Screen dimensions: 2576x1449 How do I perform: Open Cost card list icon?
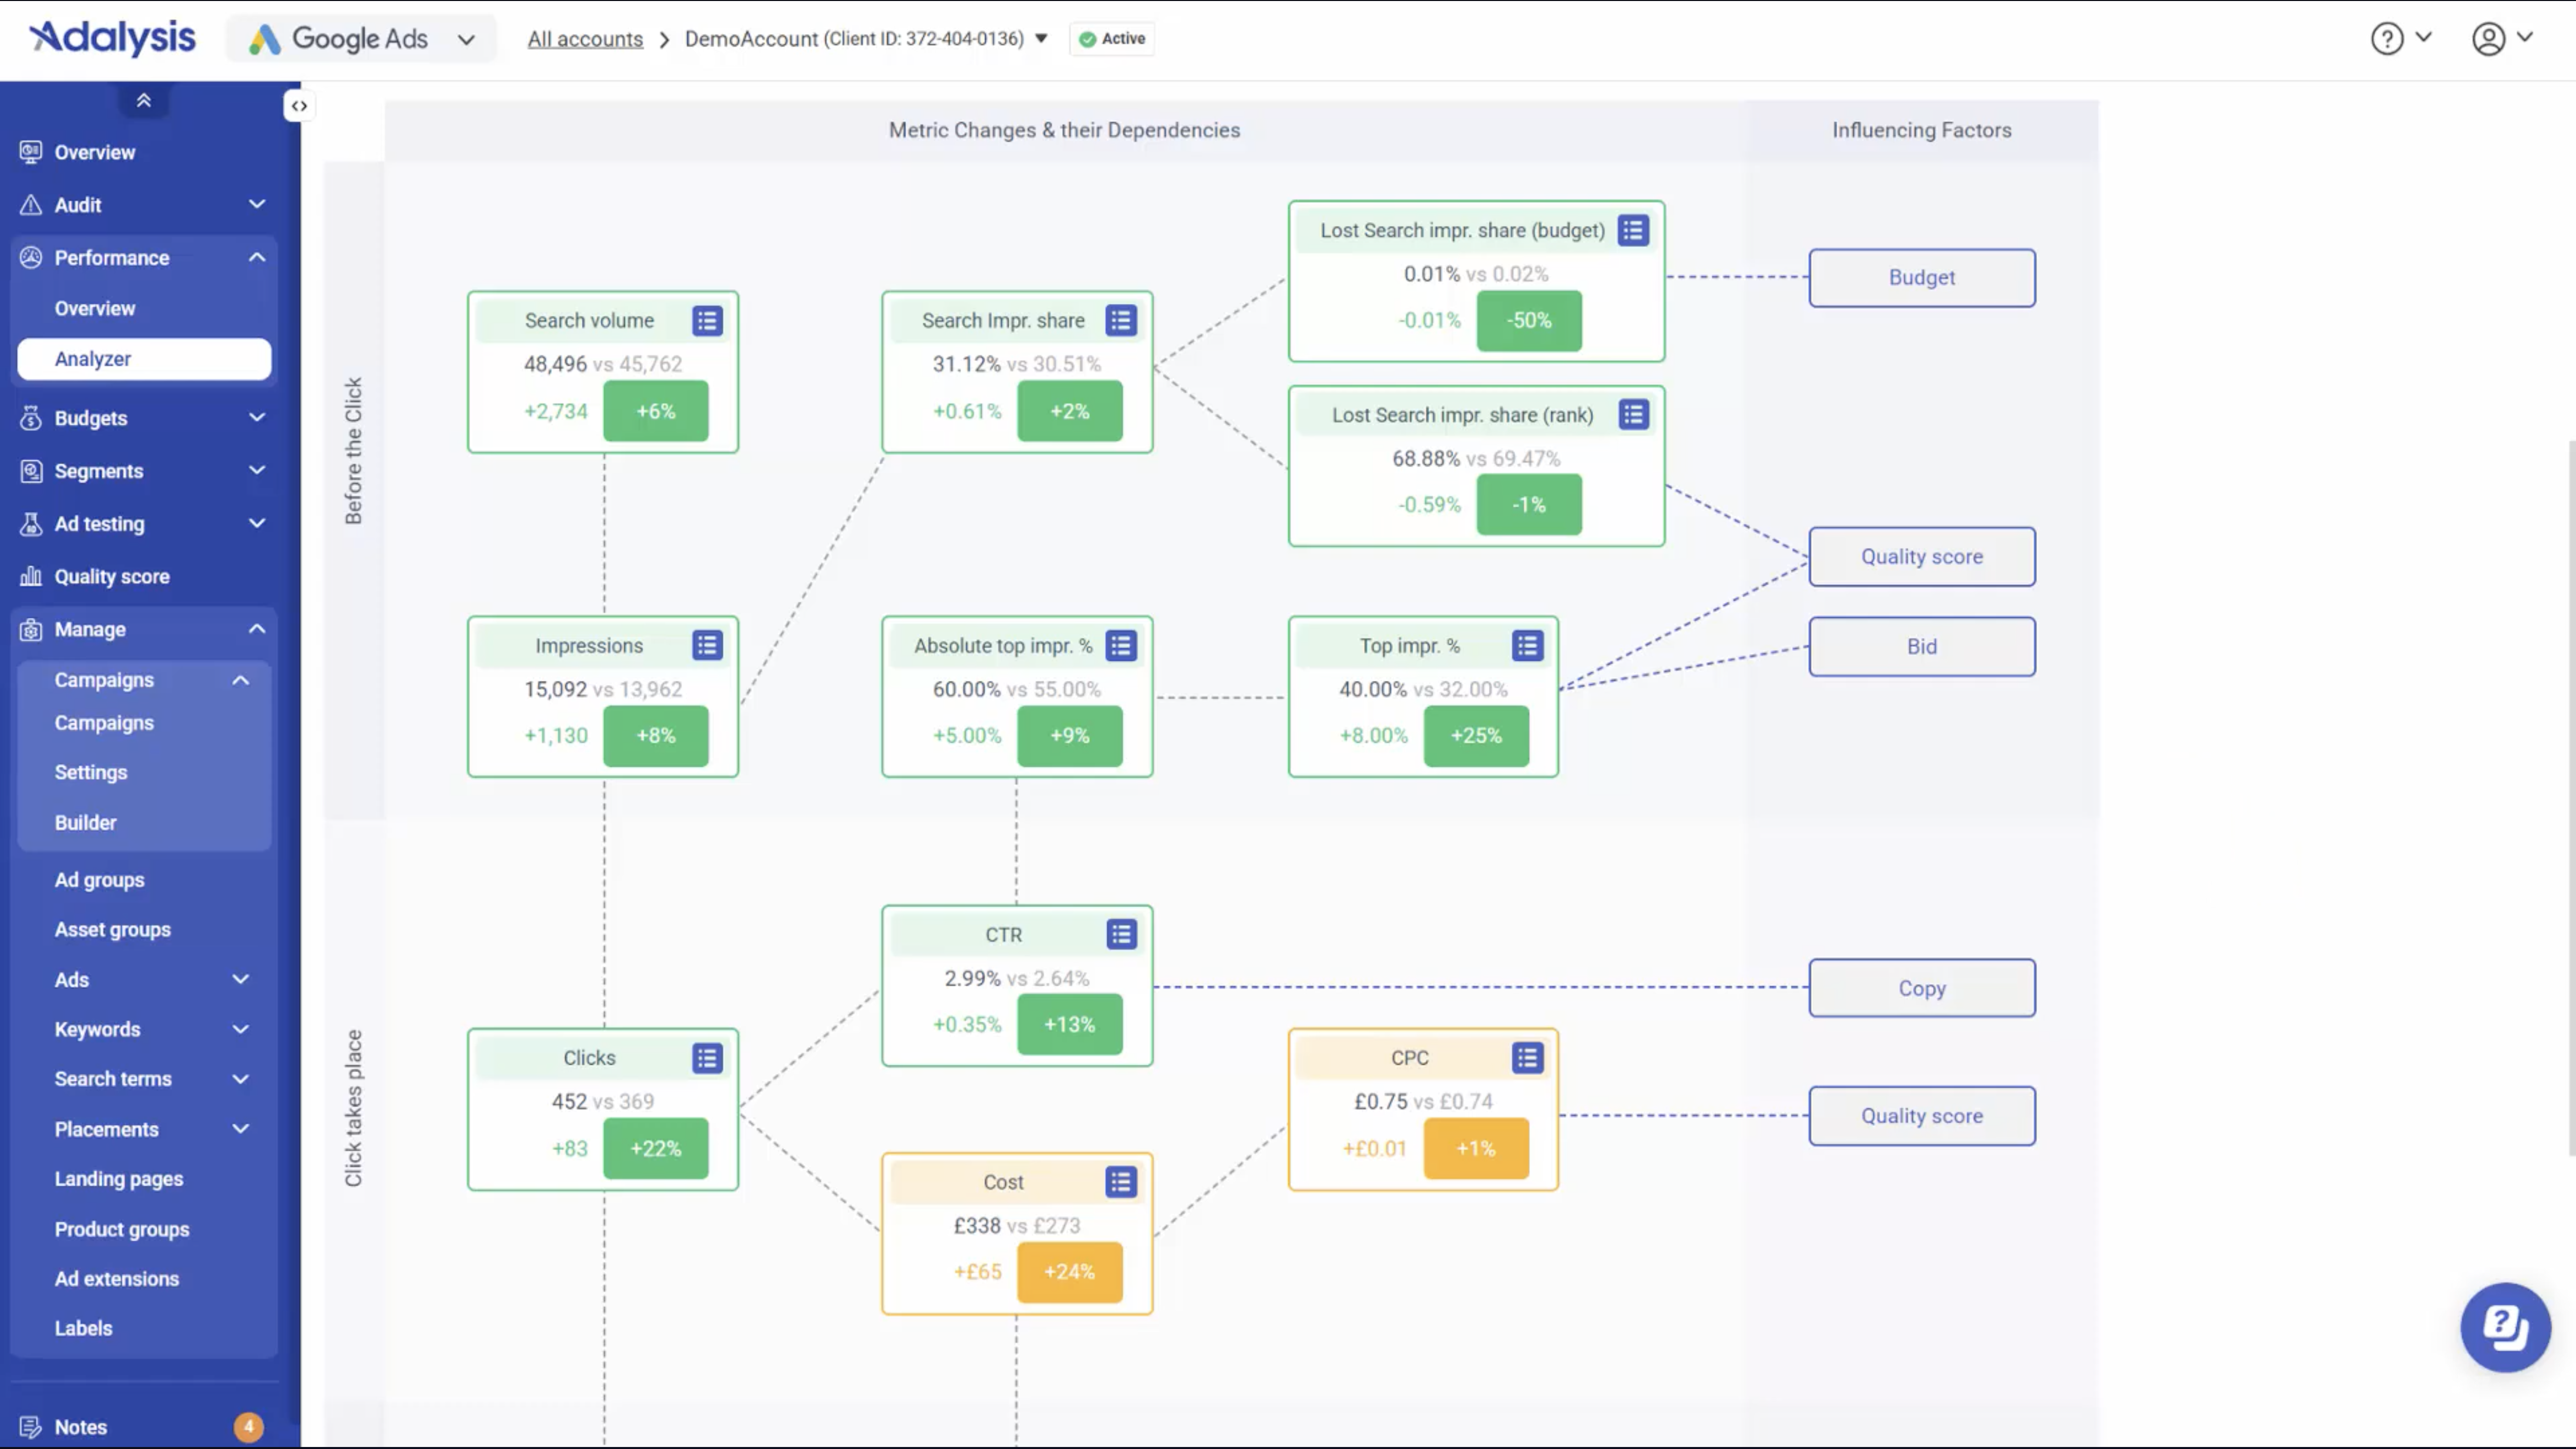(x=1121, y=1182)
